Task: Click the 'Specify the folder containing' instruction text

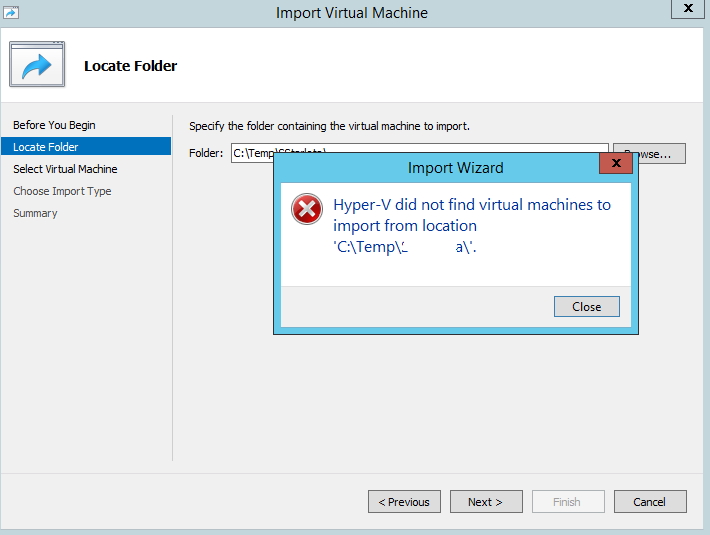Action: pyautogui.click(x=329, y=126)
